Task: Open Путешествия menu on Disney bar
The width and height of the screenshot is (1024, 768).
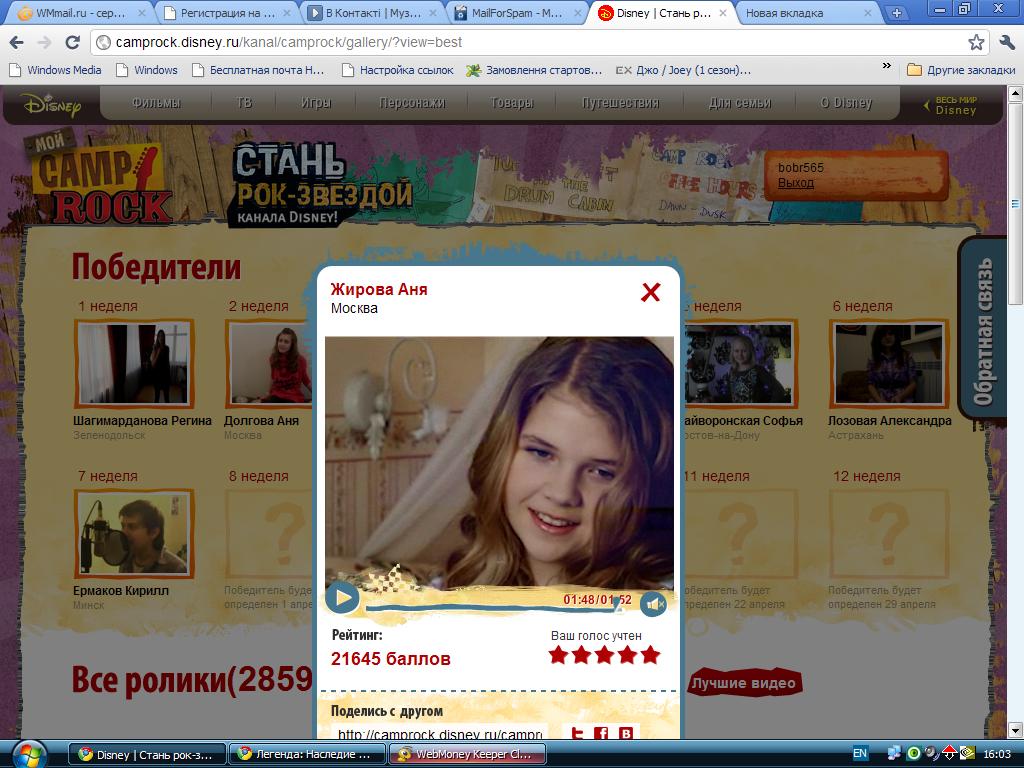Action: click(620, 103)
